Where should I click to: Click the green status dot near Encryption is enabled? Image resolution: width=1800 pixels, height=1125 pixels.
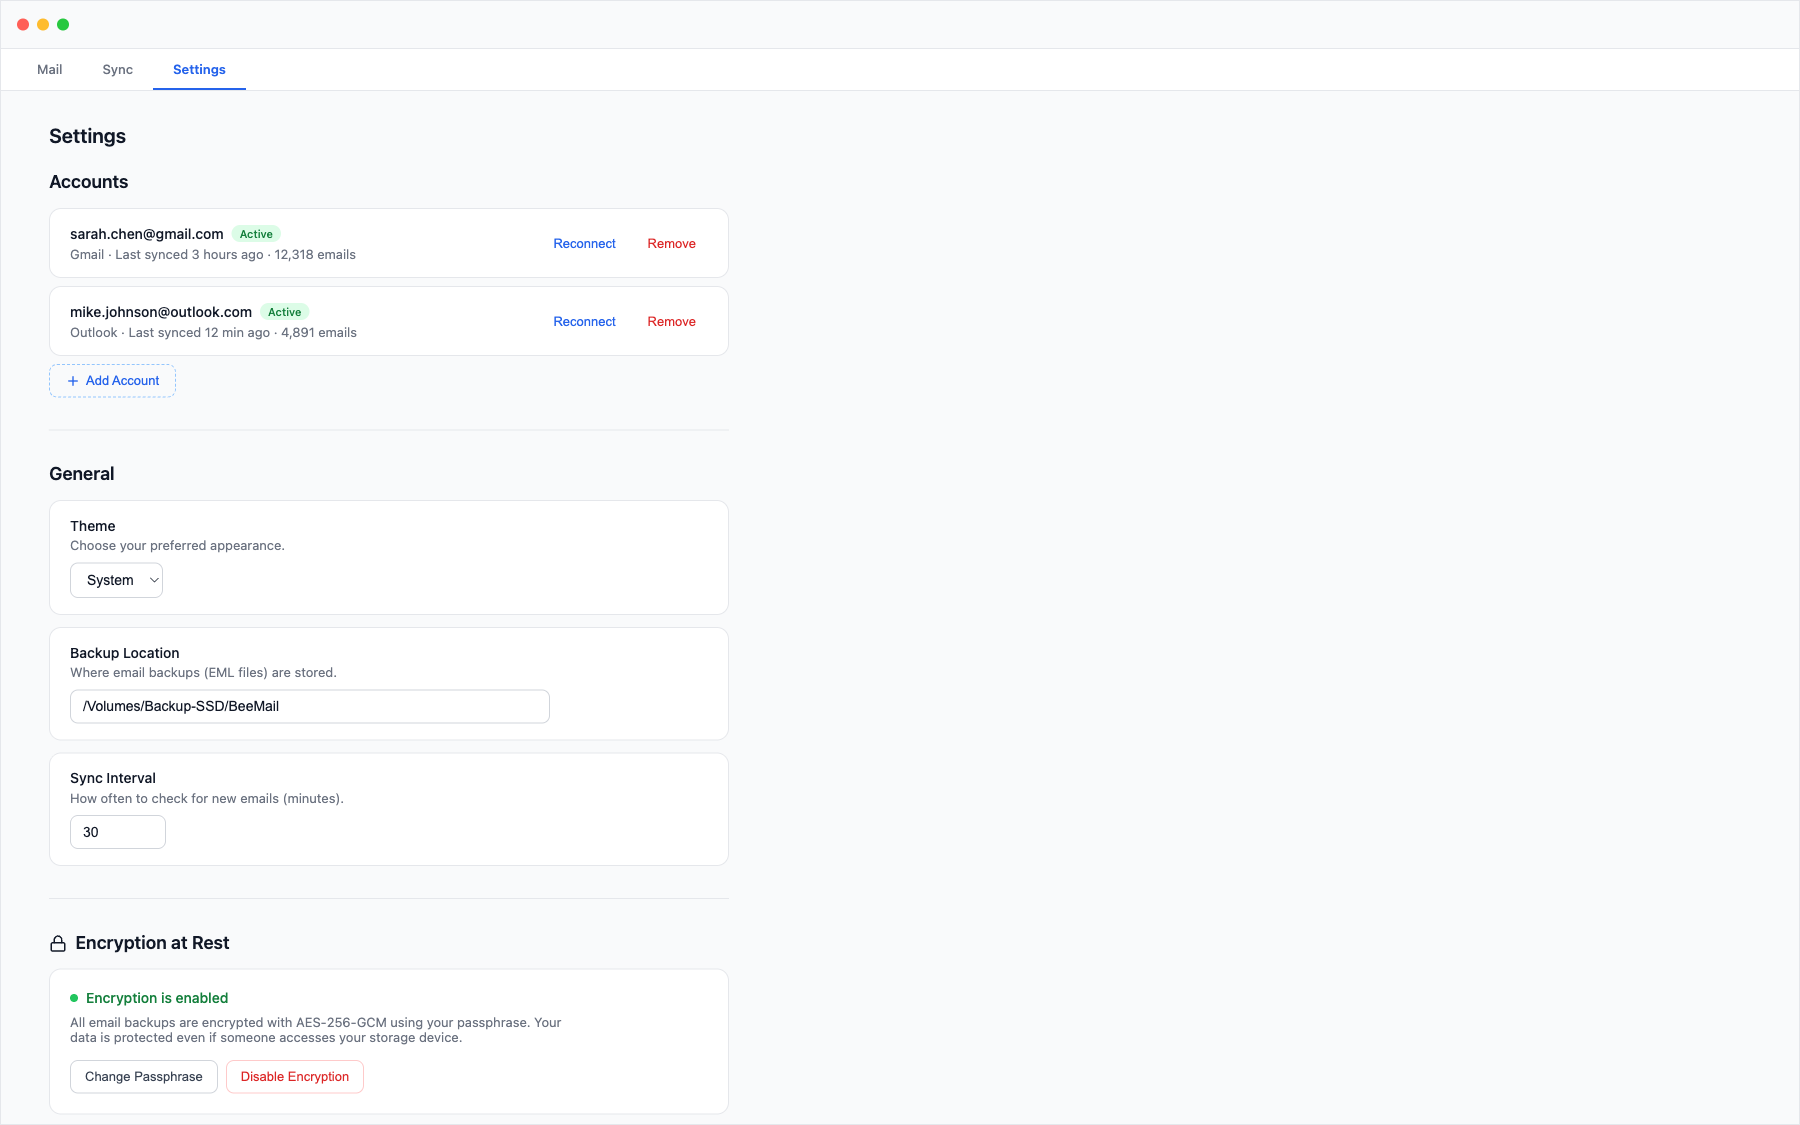point(74,997)
